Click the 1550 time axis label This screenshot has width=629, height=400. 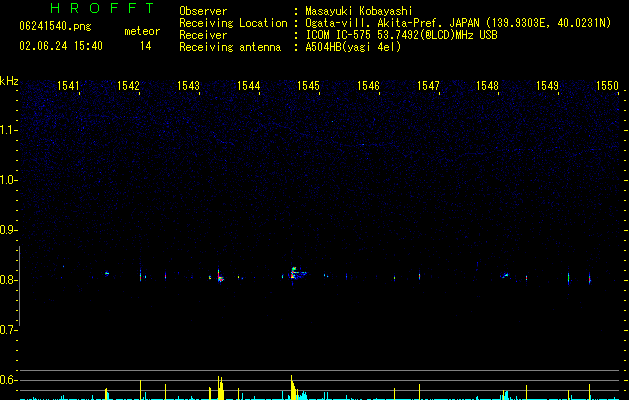607,85
